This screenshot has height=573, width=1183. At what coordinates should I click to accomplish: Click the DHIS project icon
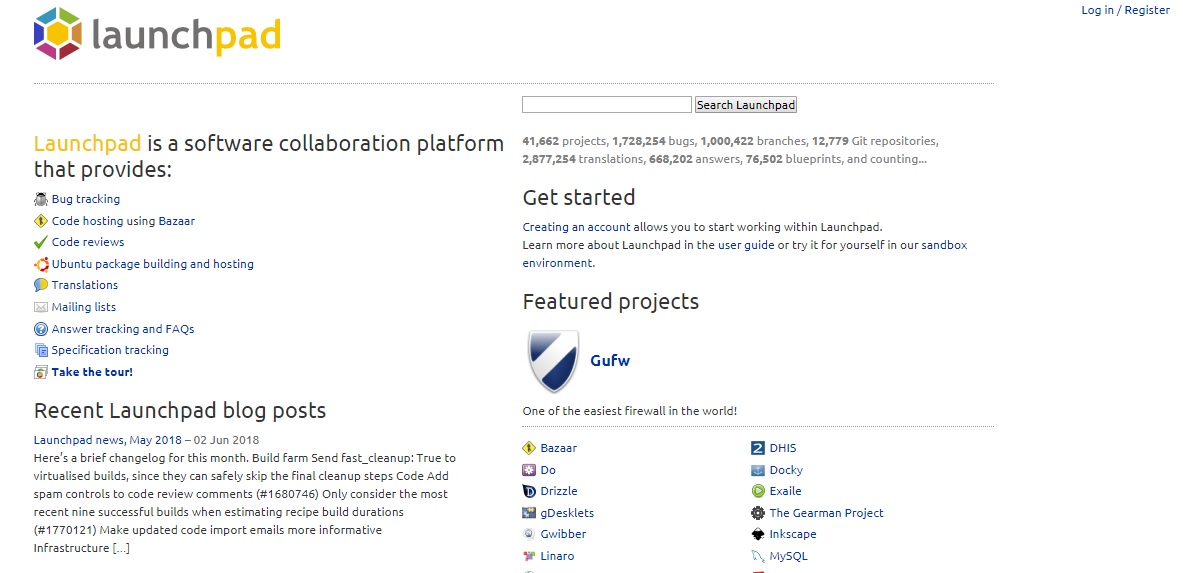(x=758, y=448)
